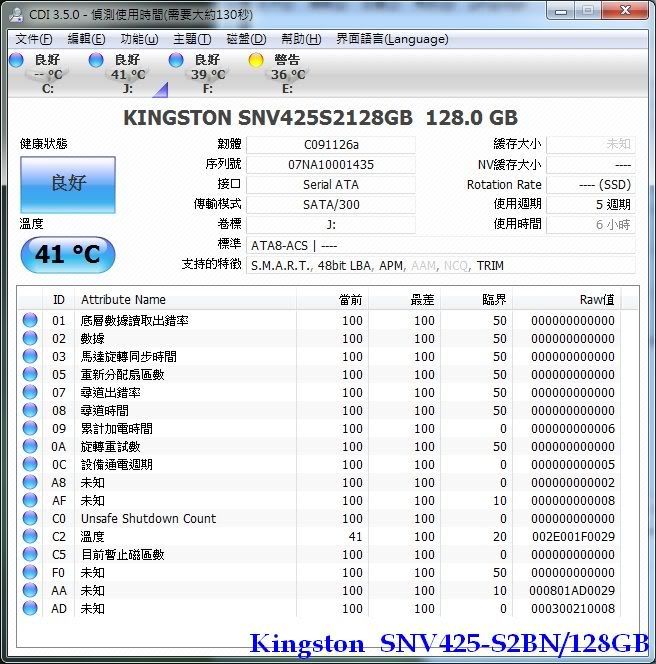Image resolution: width=656 pixels, height=664 pixels.
Task: Click status orb for Unsafe Shutdown Count row
Action: click(30, 518)
